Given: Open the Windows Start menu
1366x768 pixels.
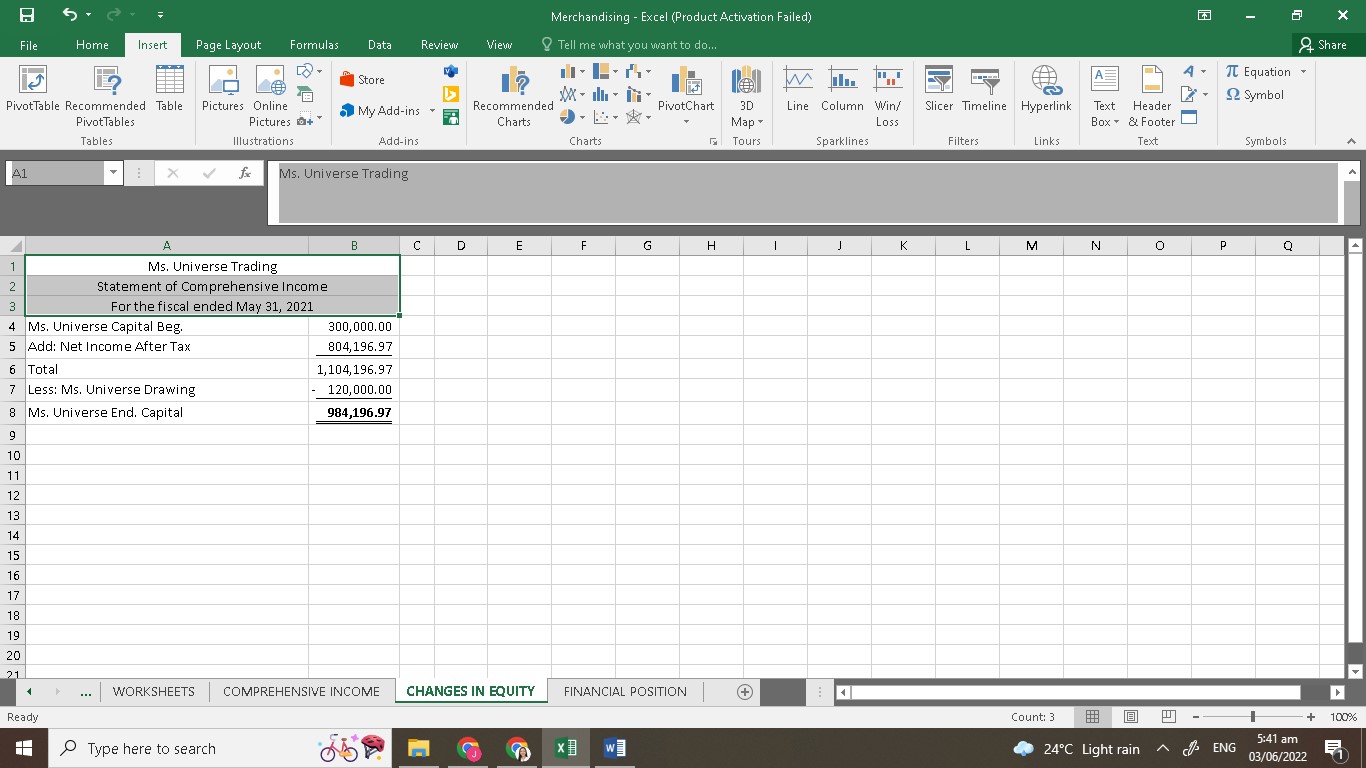Looking at the screenshot, I should [x=22, y=748].
